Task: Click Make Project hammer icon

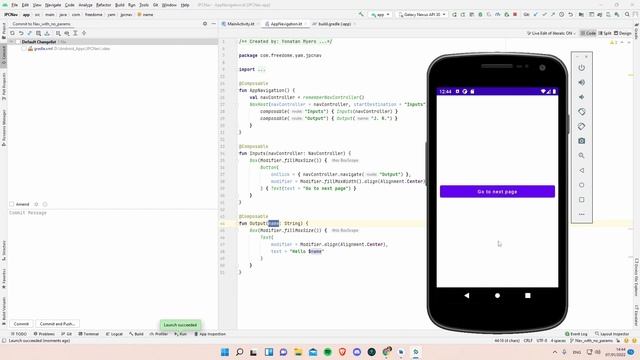Action: [361, 14]
